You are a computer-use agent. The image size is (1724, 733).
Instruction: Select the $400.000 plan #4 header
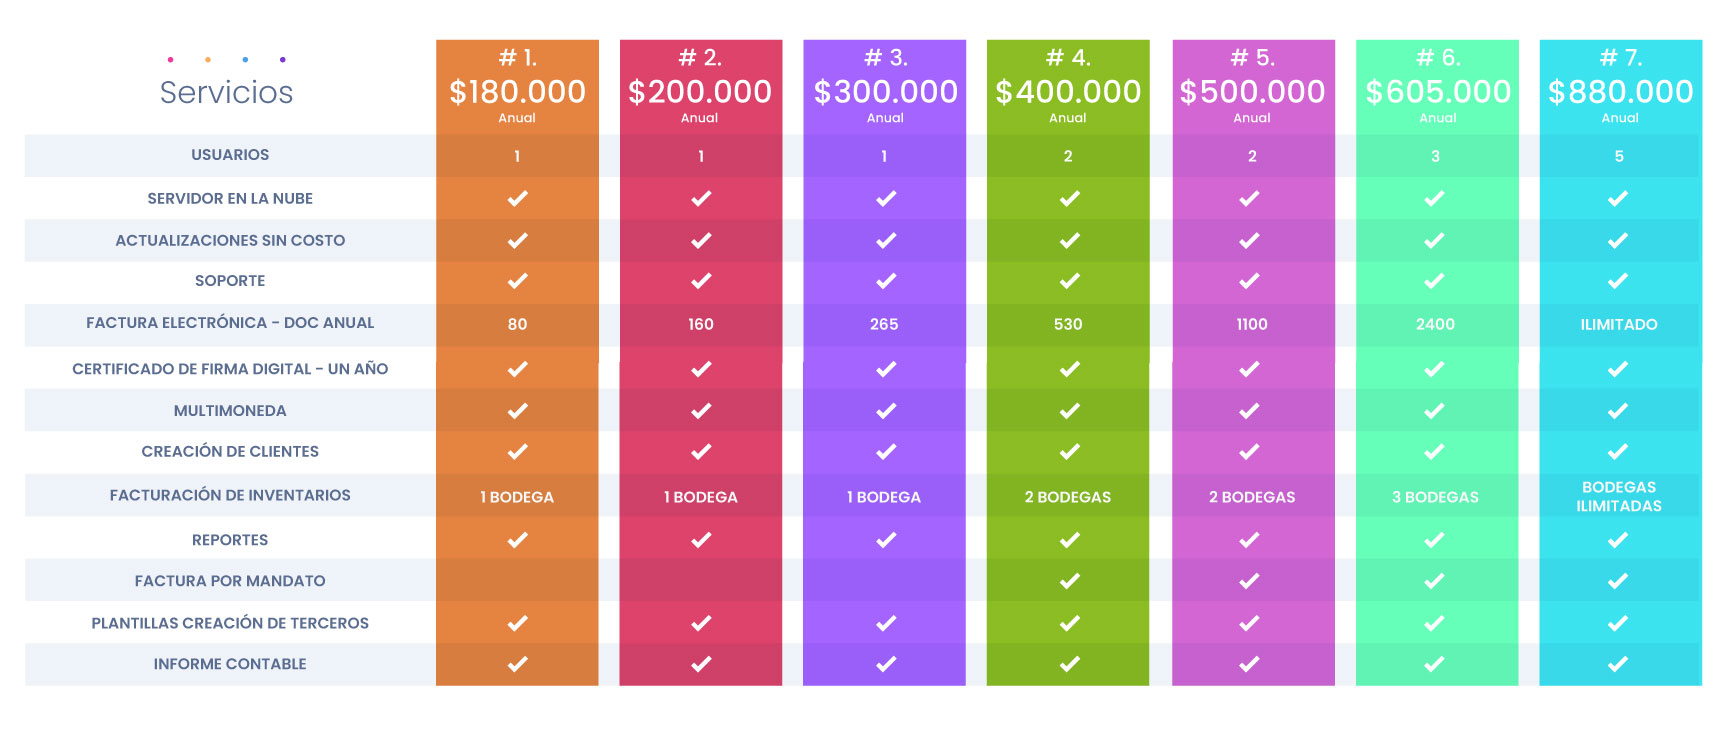tap(1068, 87)
